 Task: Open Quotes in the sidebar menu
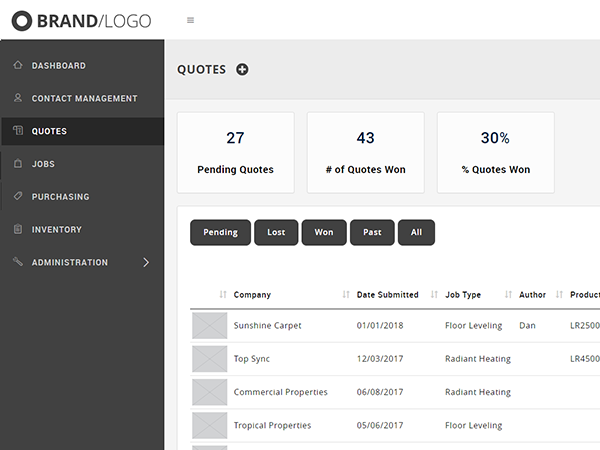click(50, 131)
